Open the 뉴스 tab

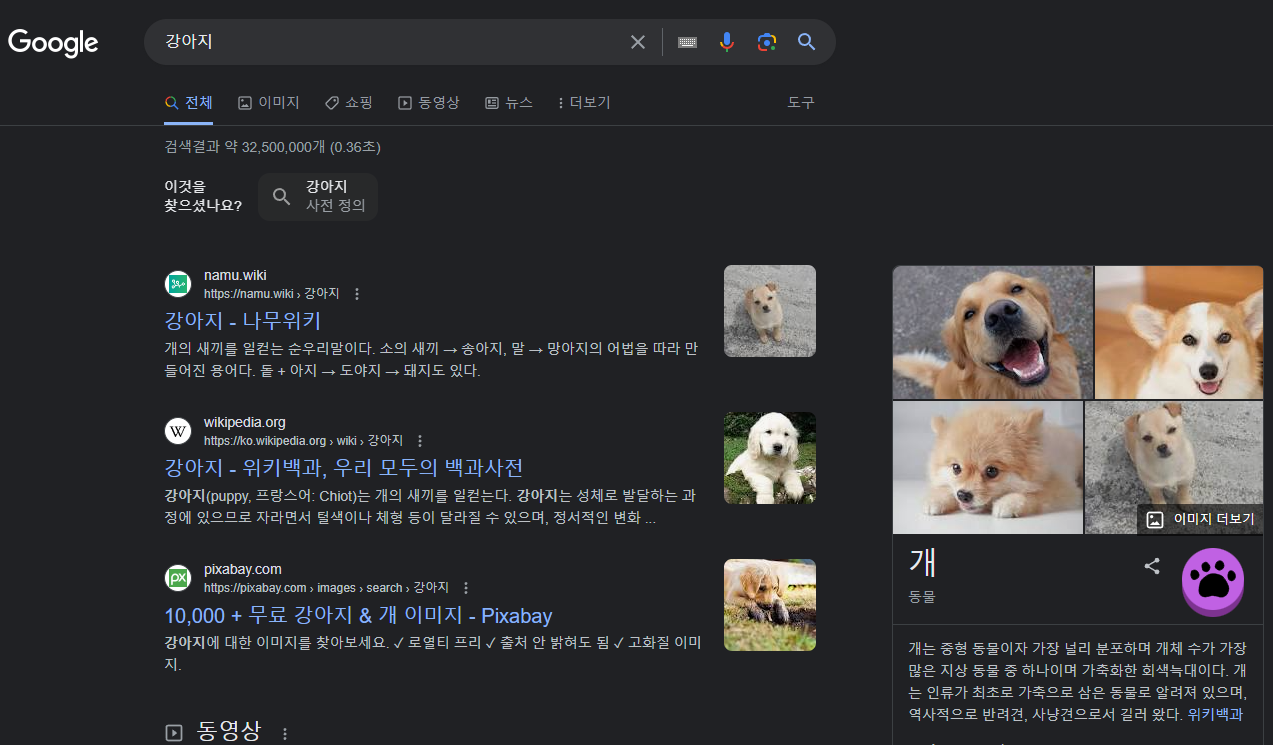click(x=509, y=102)
